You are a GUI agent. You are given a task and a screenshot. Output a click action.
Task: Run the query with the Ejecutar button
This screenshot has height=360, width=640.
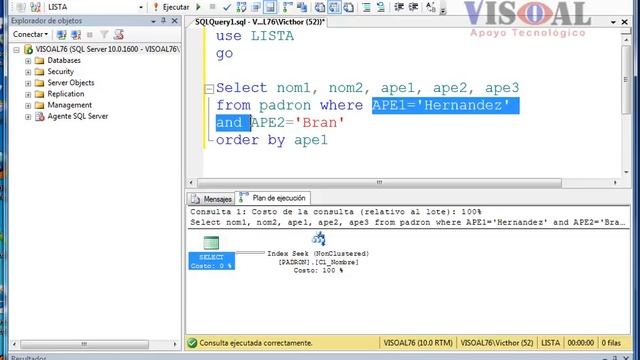pyautogui.click(x=171, y=7)
